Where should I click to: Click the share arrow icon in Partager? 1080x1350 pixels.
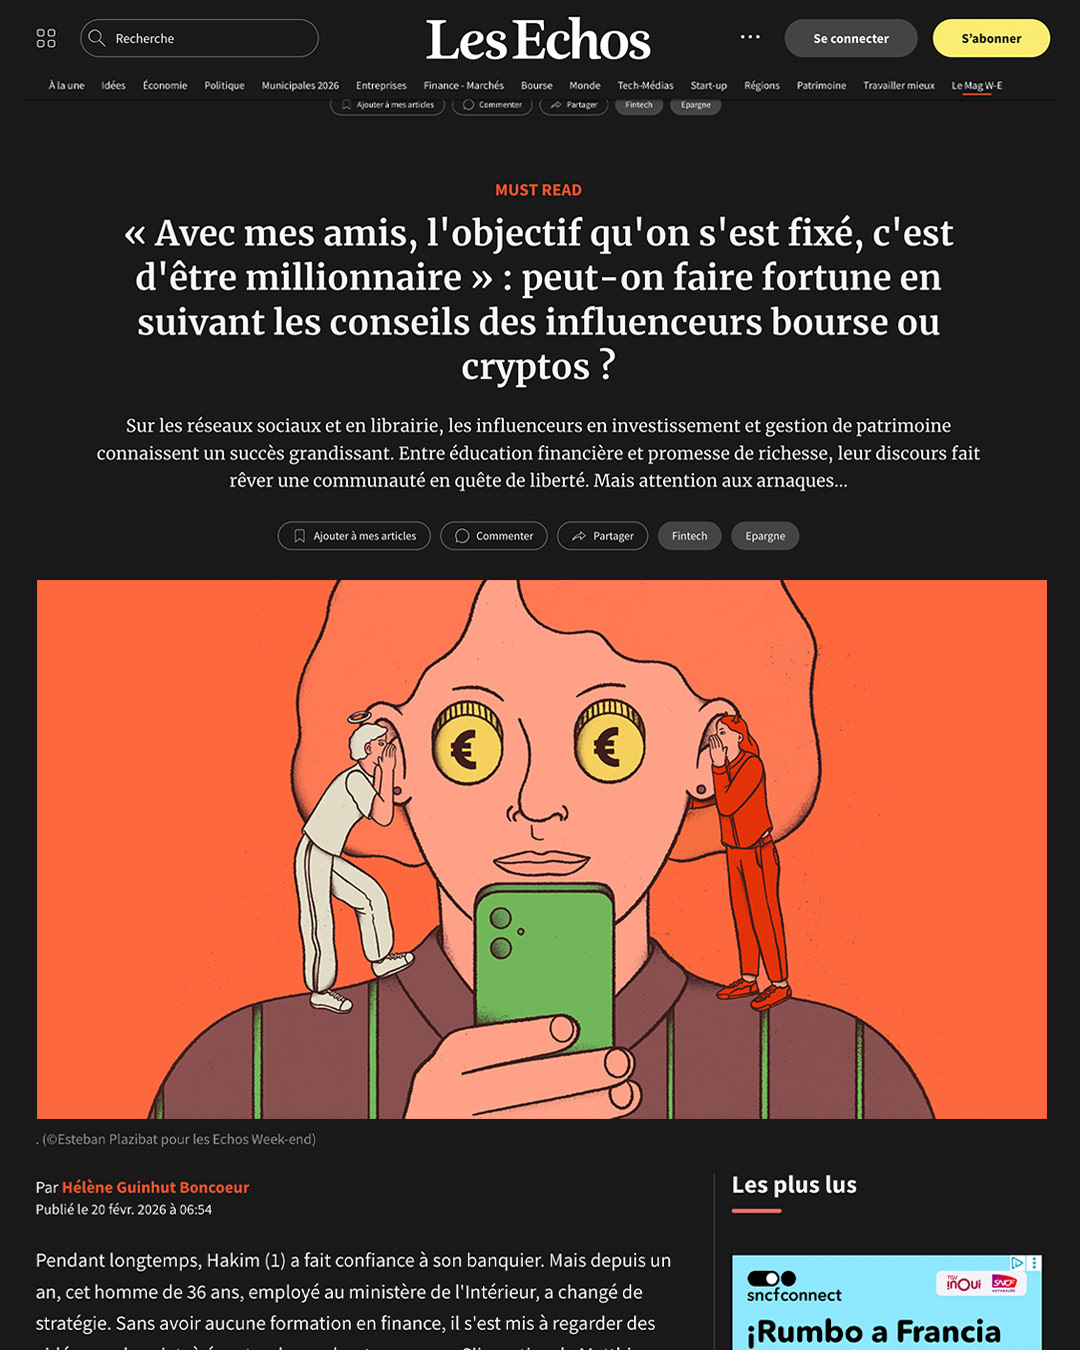click(579, 536)
